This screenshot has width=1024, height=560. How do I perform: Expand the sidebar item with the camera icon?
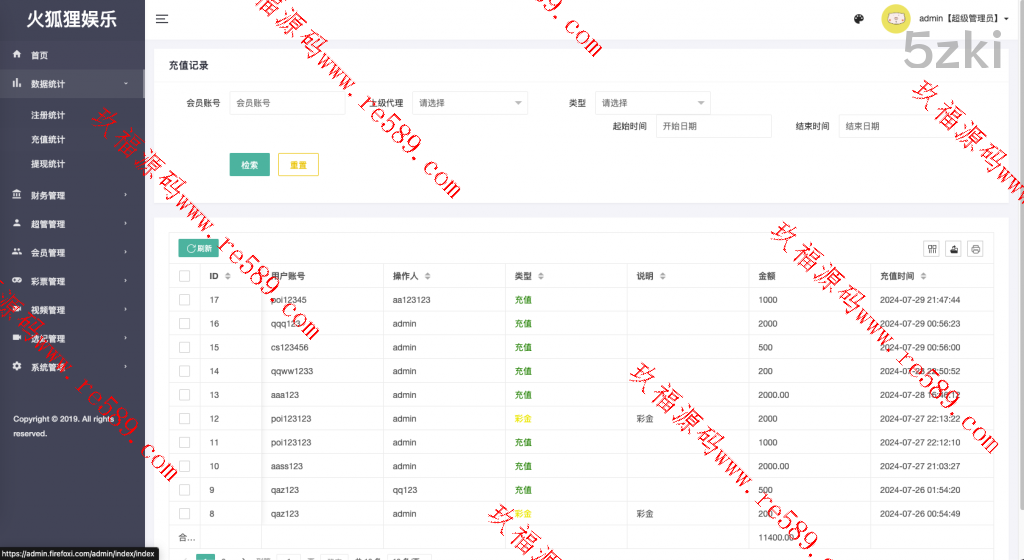pyautogui.click(x=72, y=338)
